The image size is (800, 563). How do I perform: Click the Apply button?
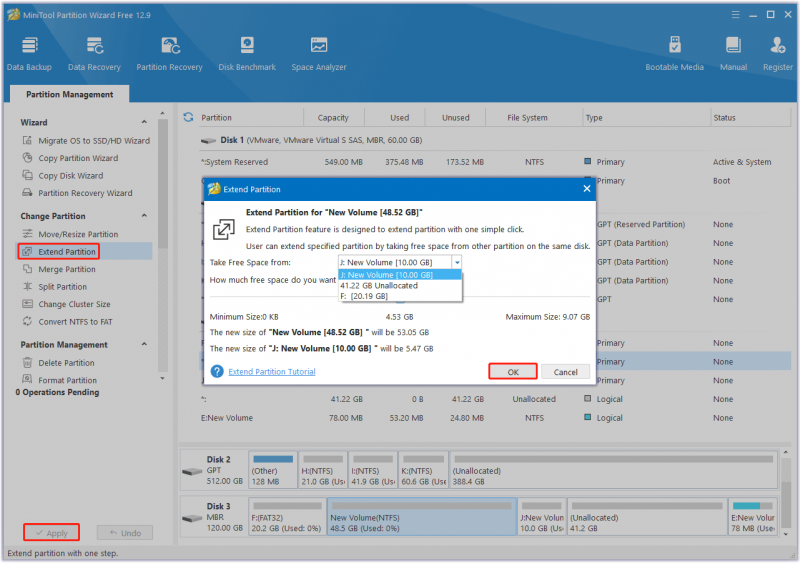52,533
